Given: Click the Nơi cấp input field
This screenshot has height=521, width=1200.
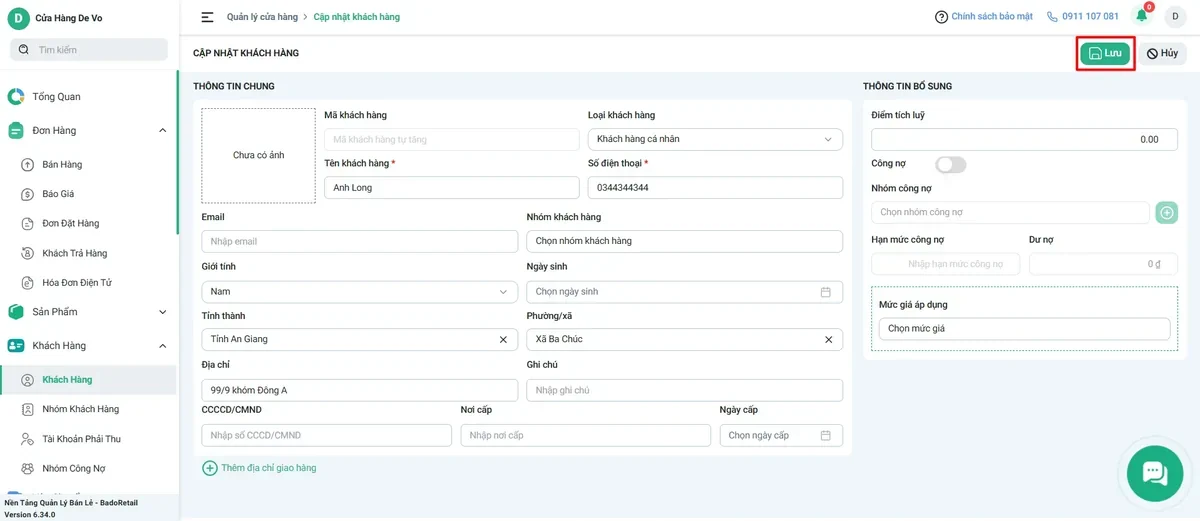Looking at the screenshot, I should [586, 436].
